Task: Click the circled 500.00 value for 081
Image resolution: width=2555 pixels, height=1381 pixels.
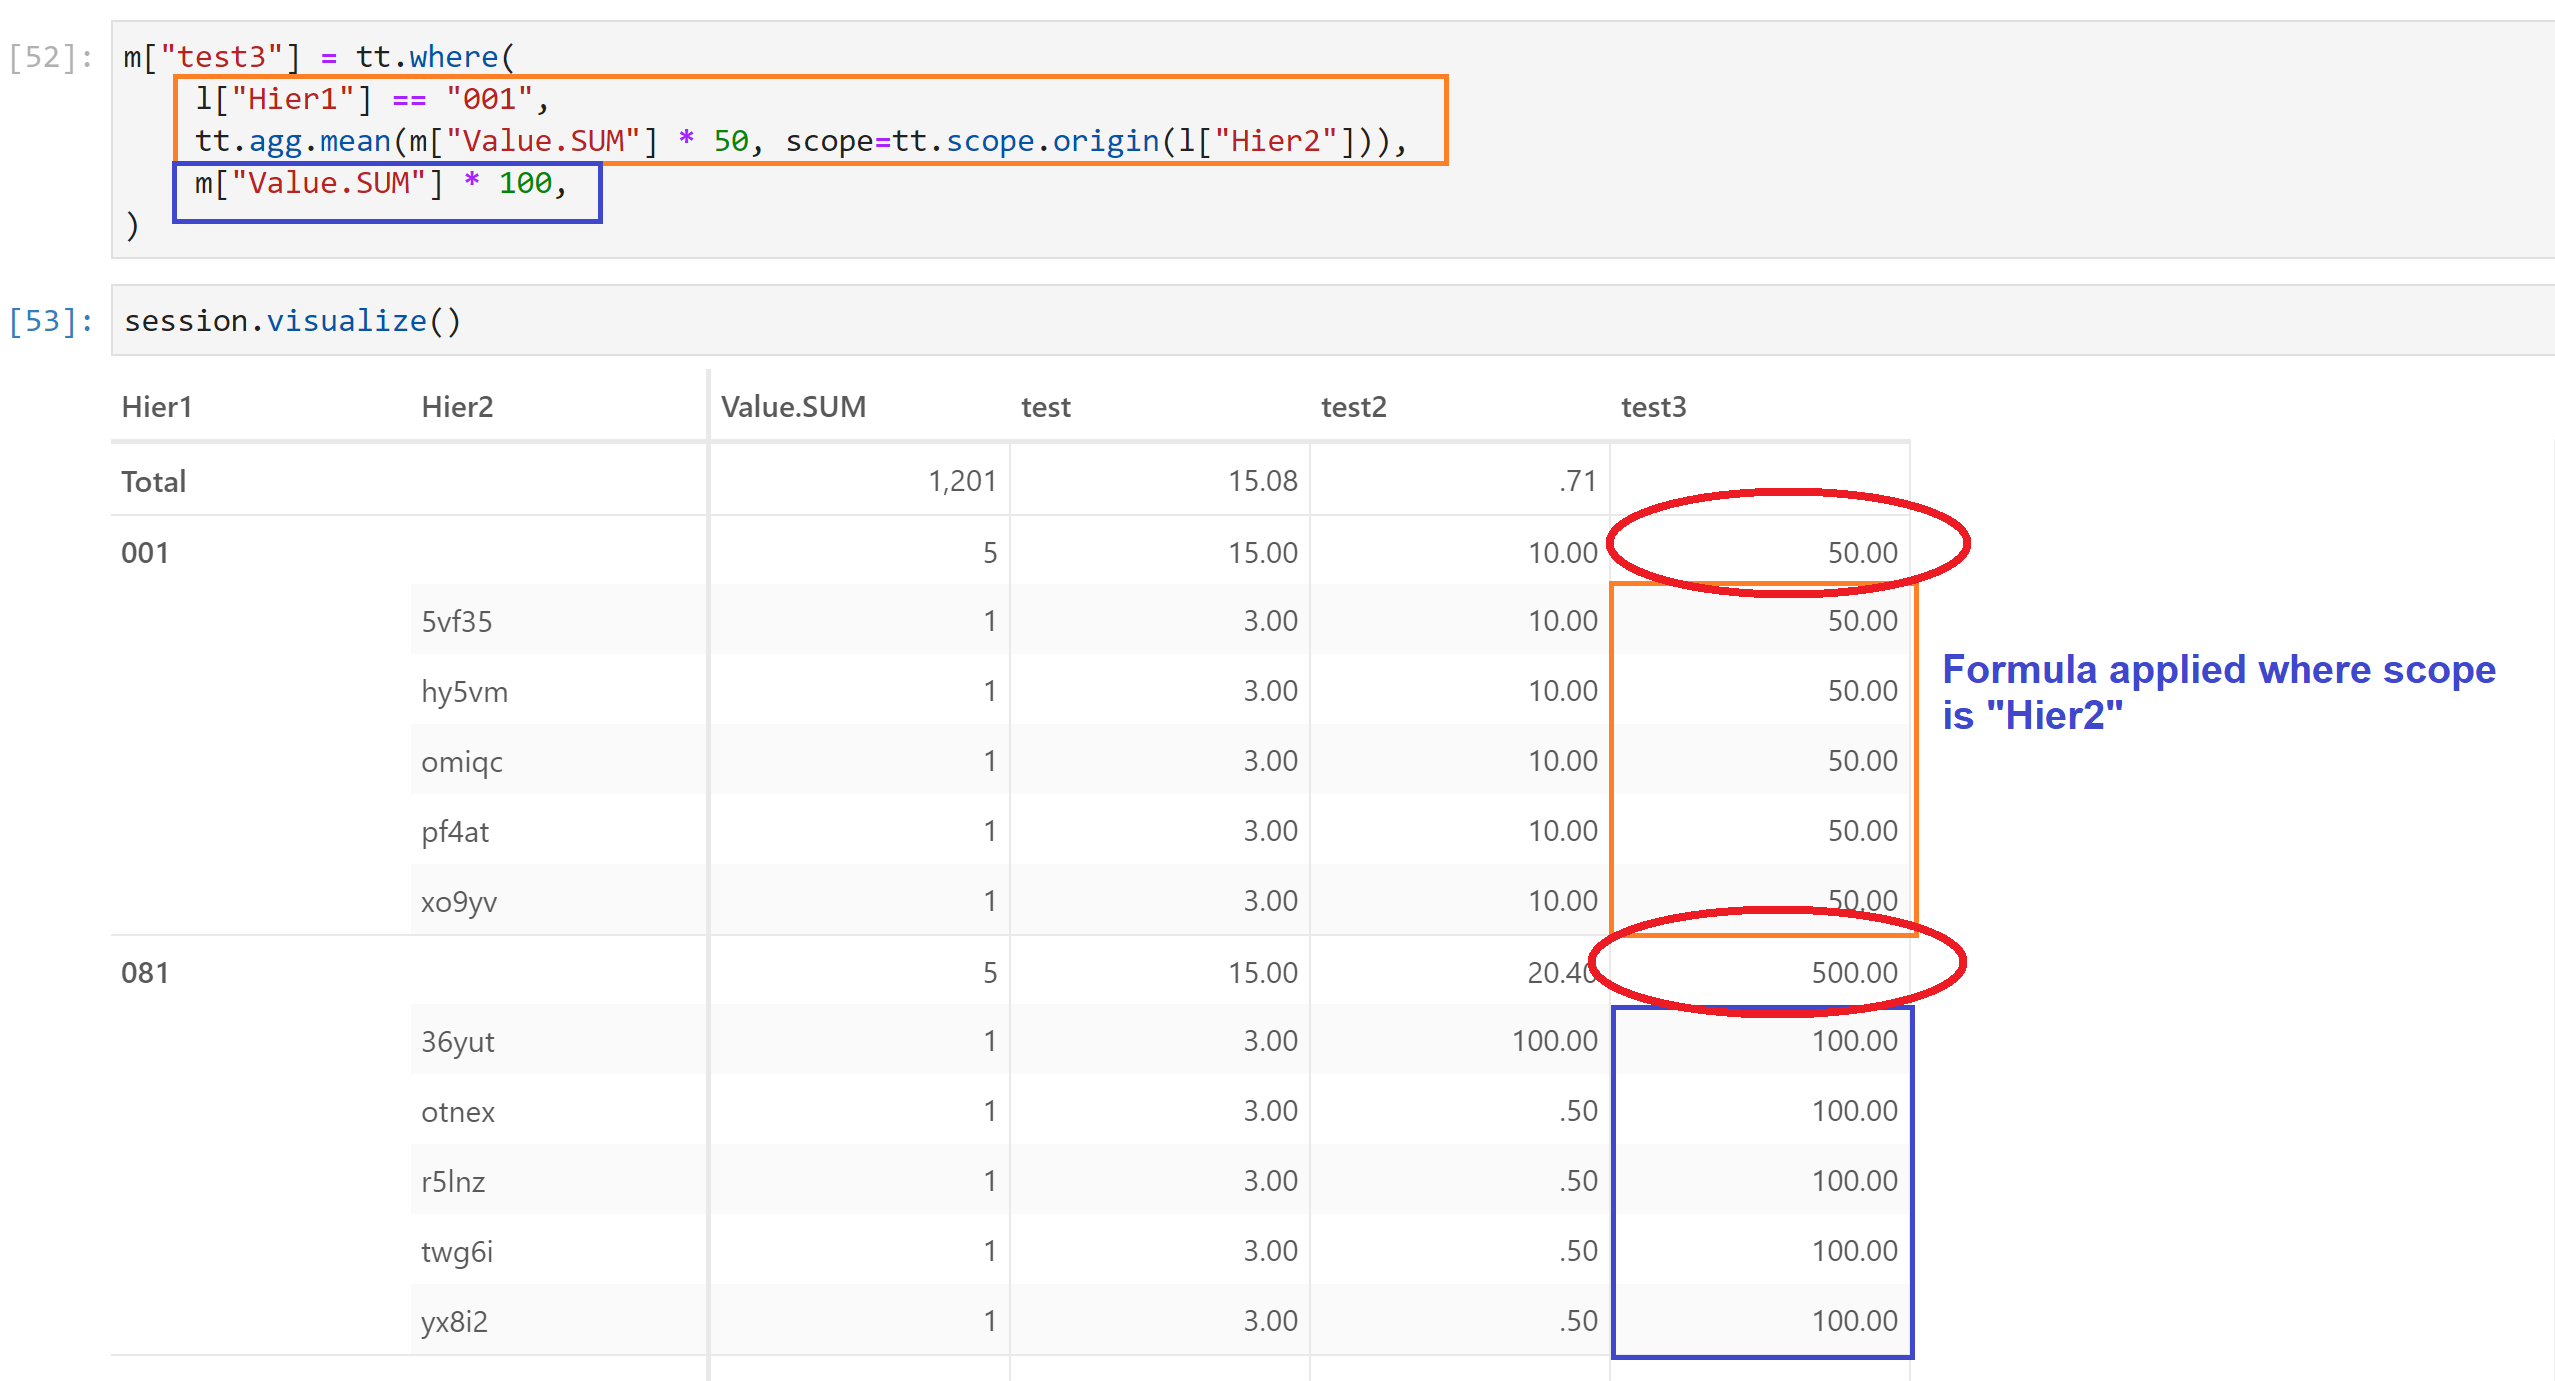Action: pyautogui.click(x=1853, y=971)
